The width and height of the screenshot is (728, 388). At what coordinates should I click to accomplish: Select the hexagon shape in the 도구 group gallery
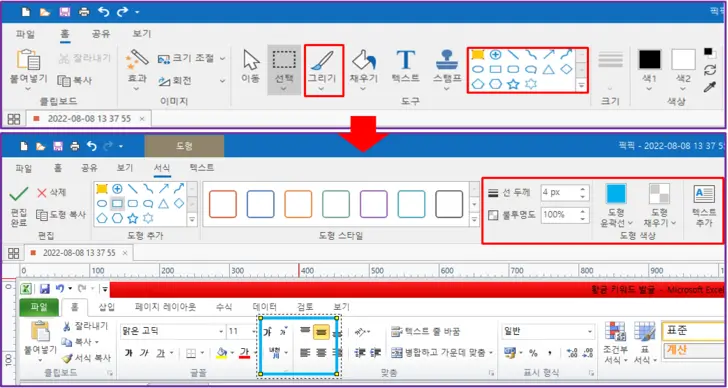[x=495, y=84]
